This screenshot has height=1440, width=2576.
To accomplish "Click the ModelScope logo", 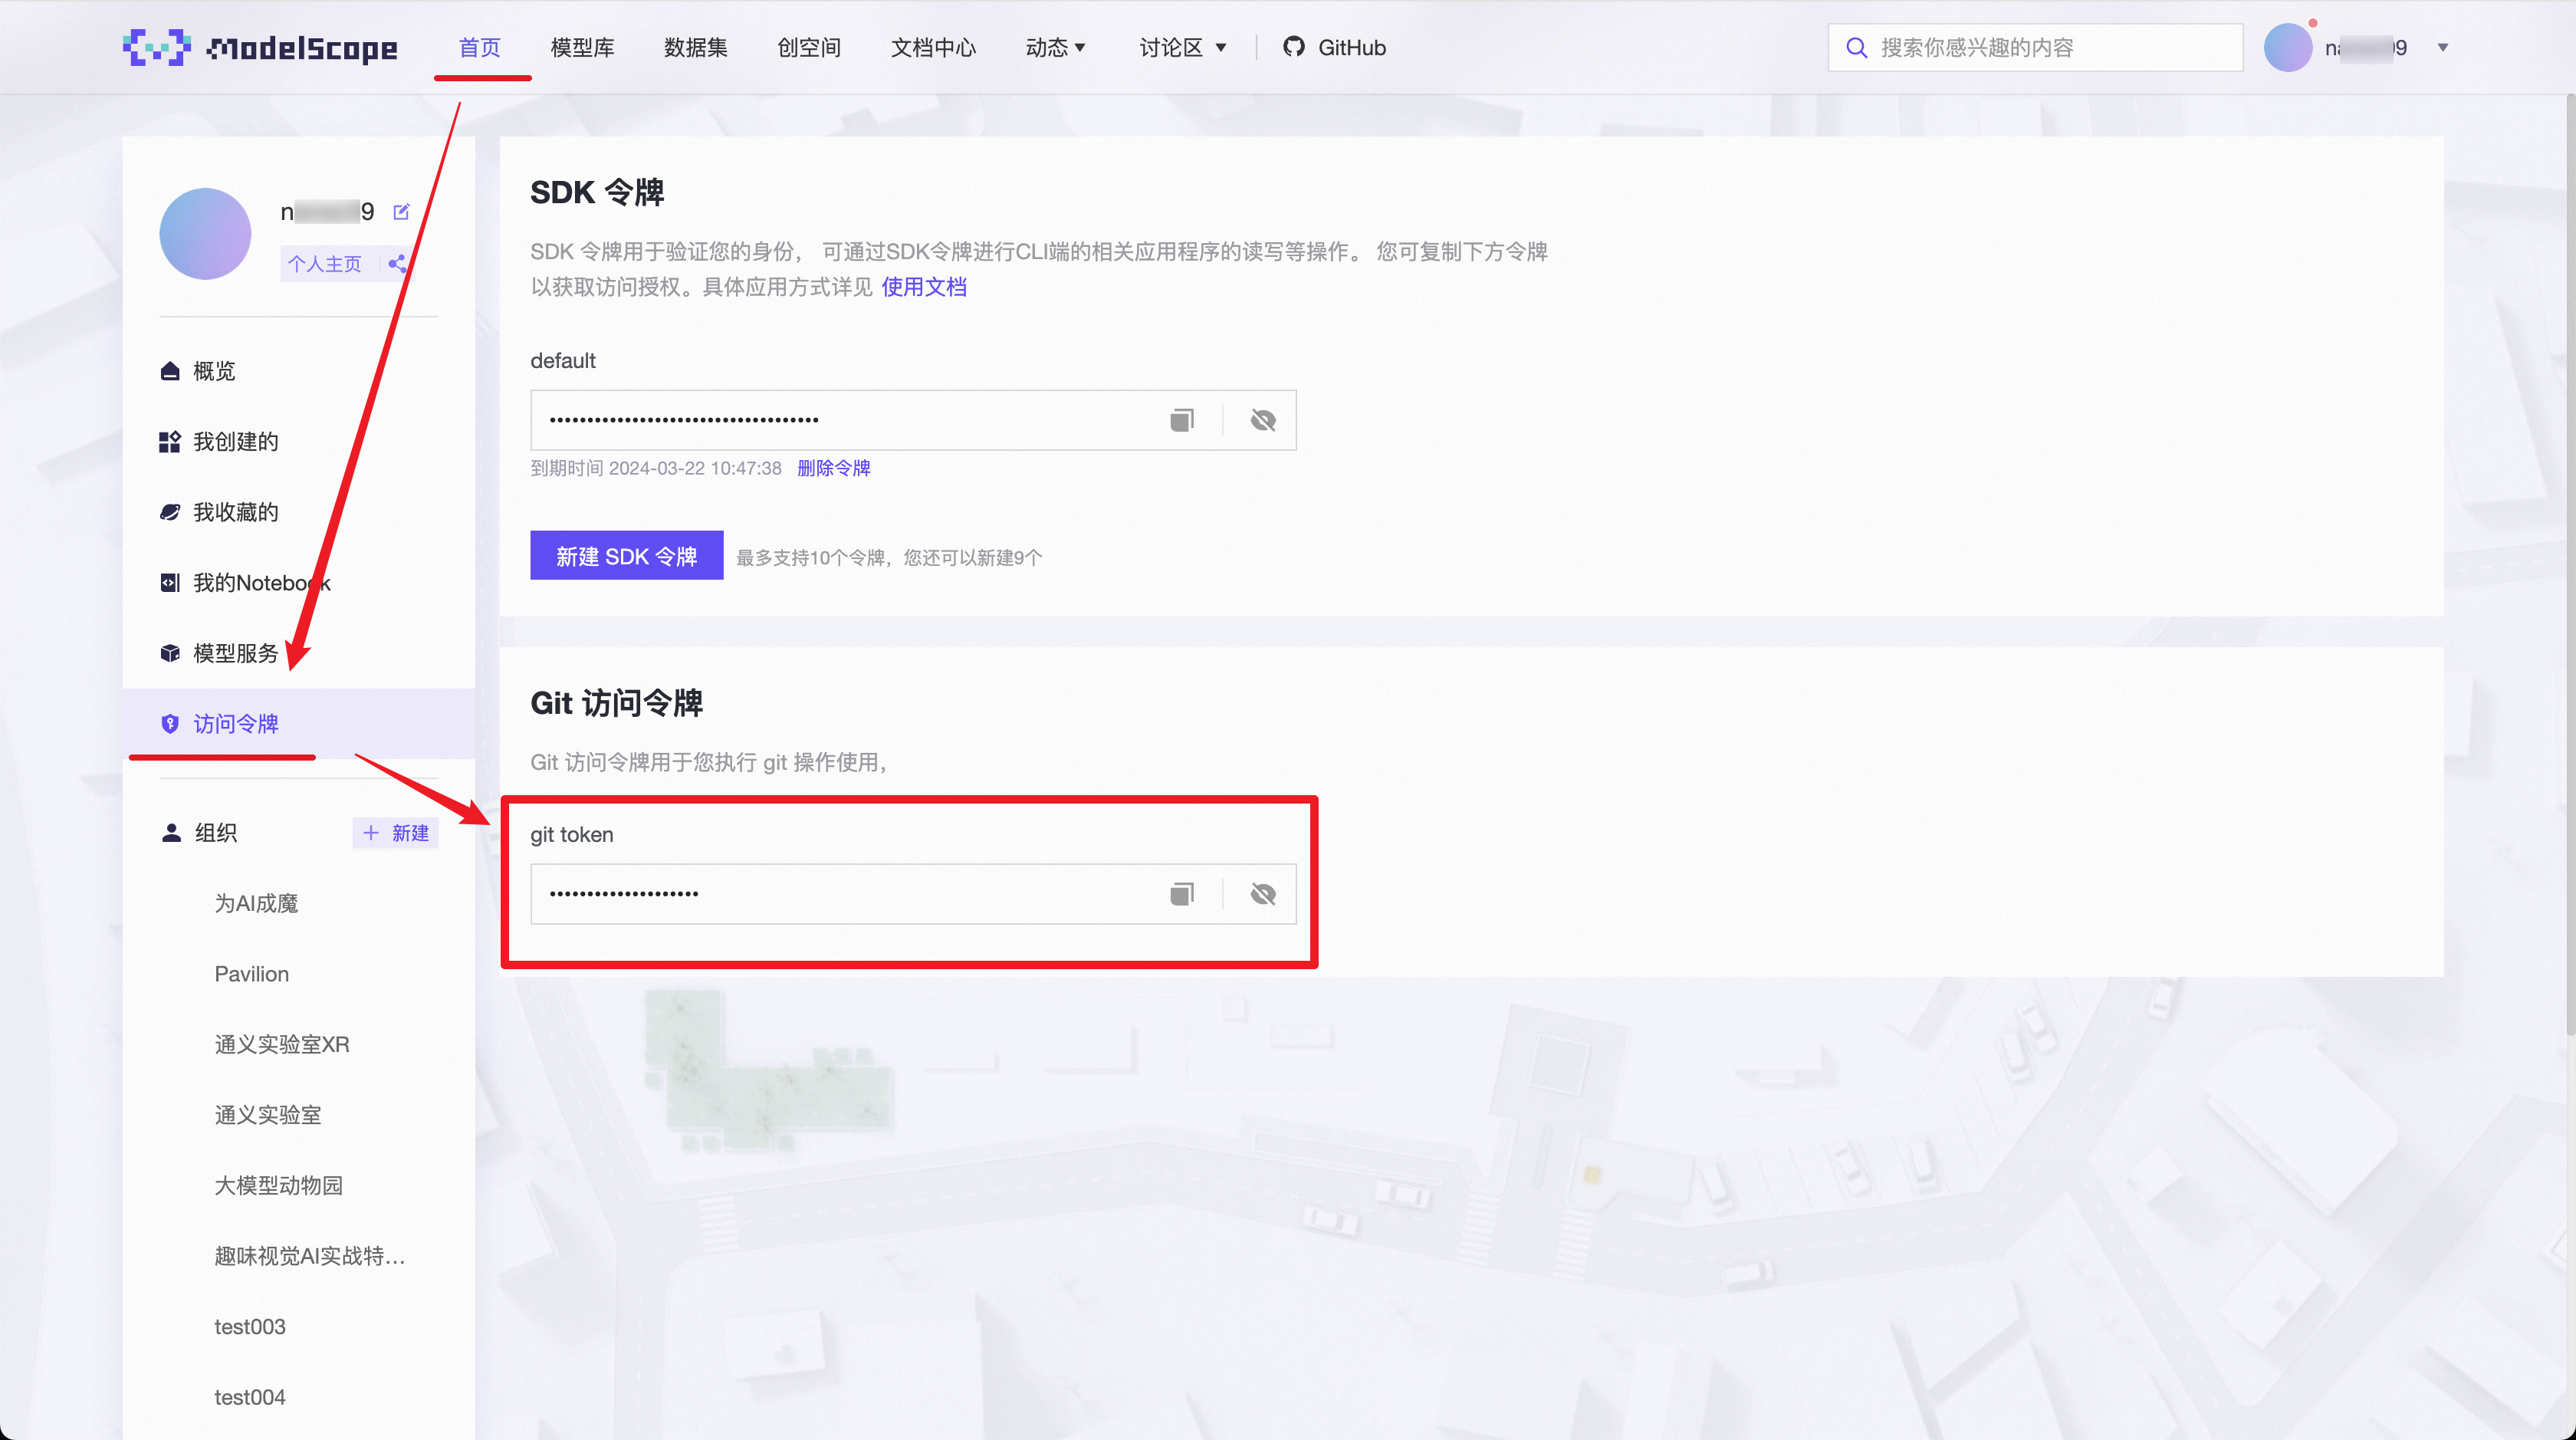I will pos(260,47).
